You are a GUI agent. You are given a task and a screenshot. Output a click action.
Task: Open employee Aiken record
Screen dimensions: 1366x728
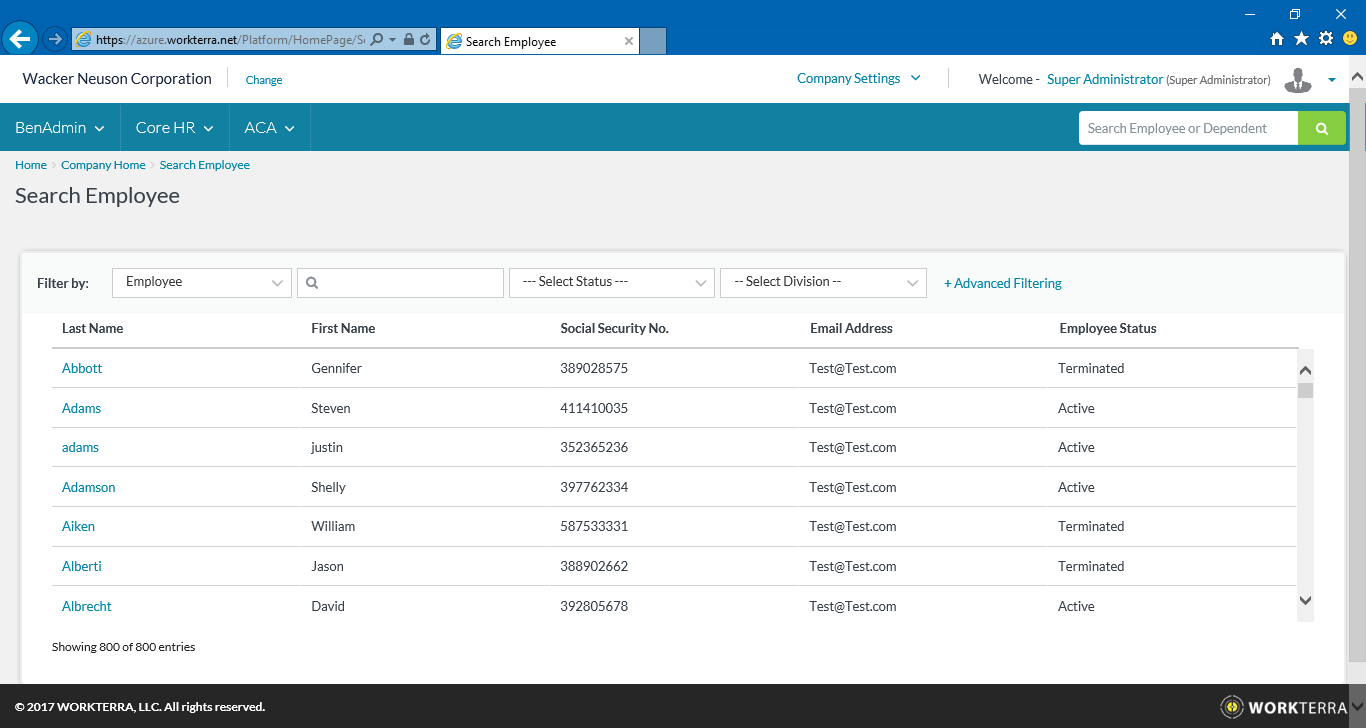[x=78, y=526]
